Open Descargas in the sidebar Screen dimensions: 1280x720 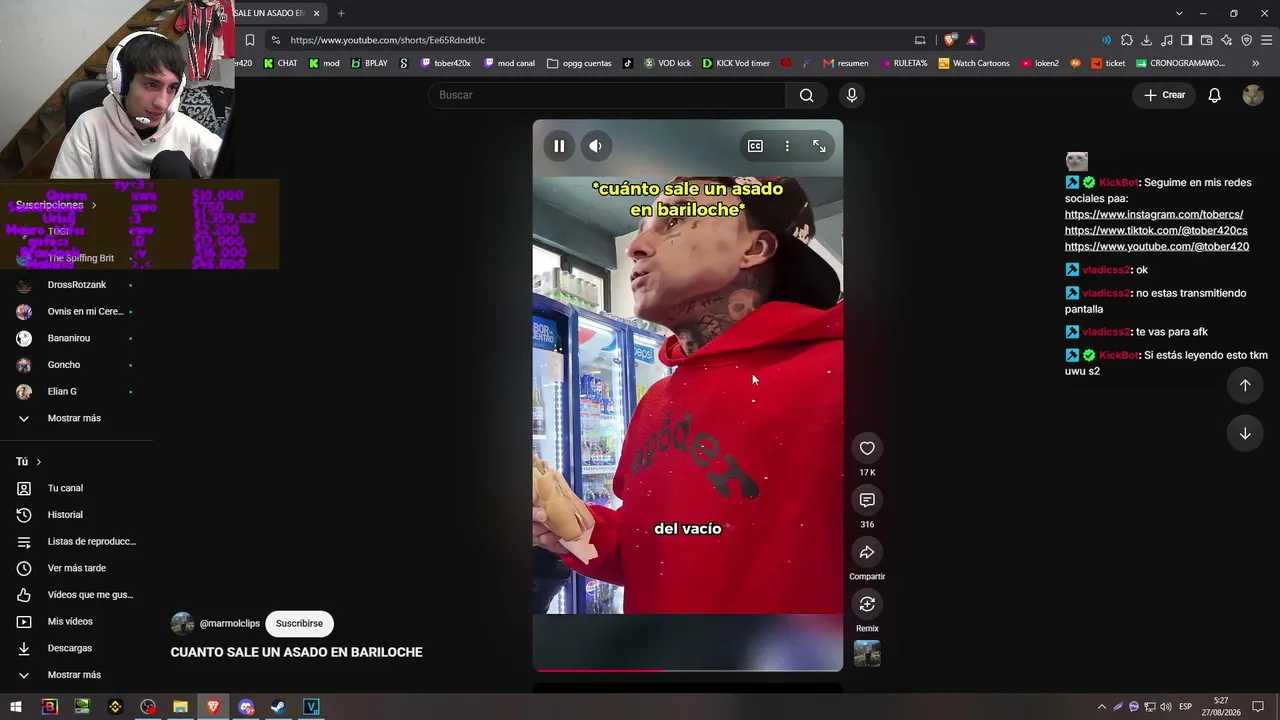(69, 648)
